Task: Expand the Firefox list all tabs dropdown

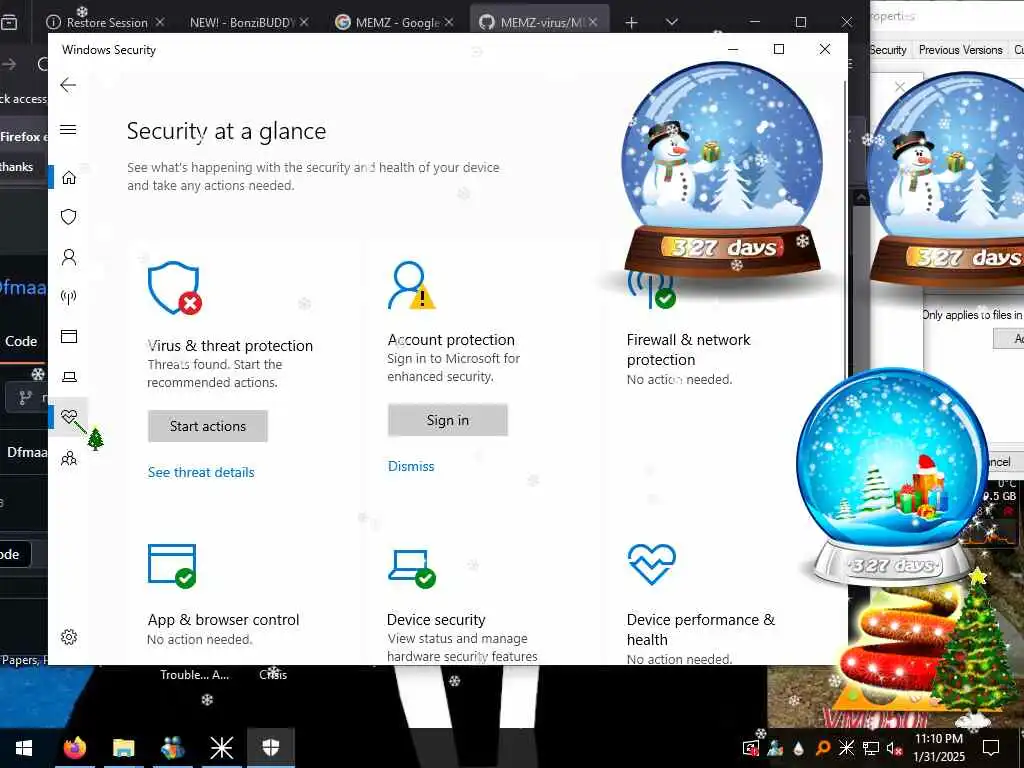Action: coord(671,22)
